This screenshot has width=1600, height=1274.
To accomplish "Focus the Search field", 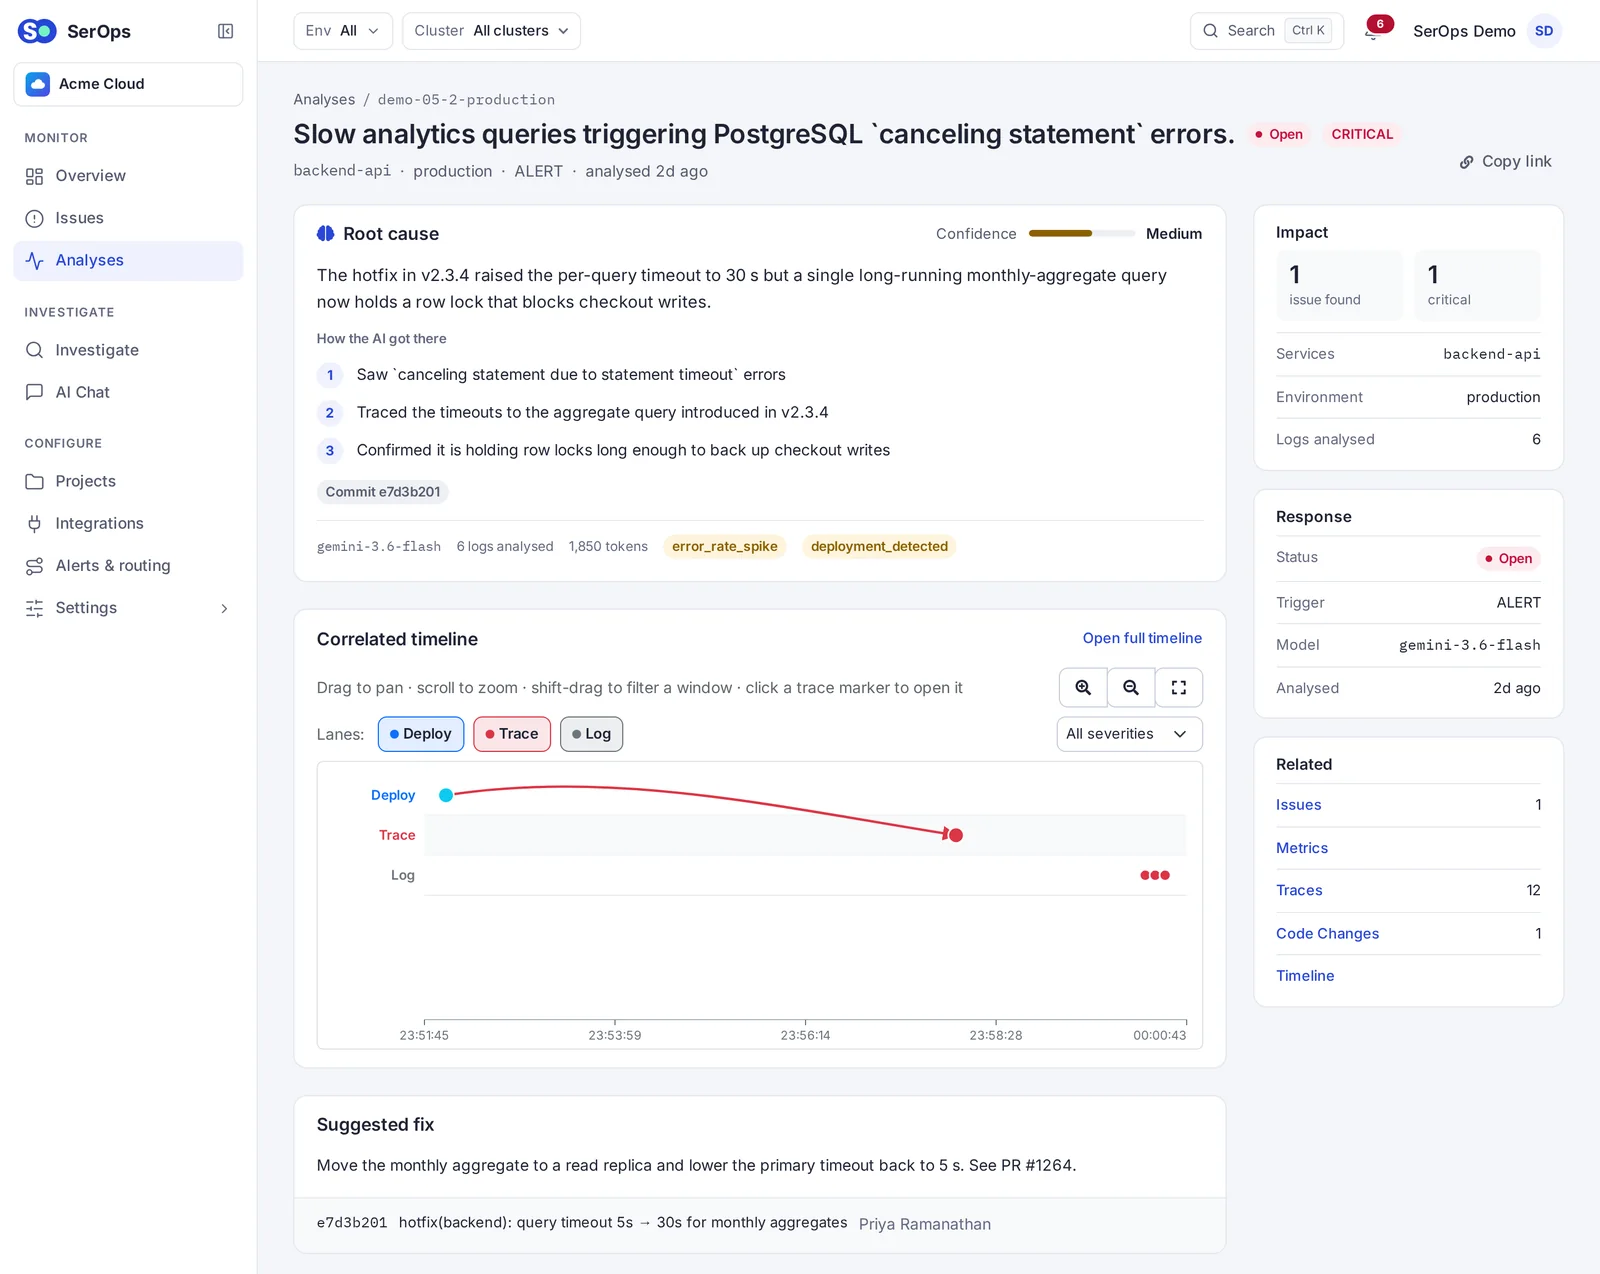I will tap(1266, 31).
